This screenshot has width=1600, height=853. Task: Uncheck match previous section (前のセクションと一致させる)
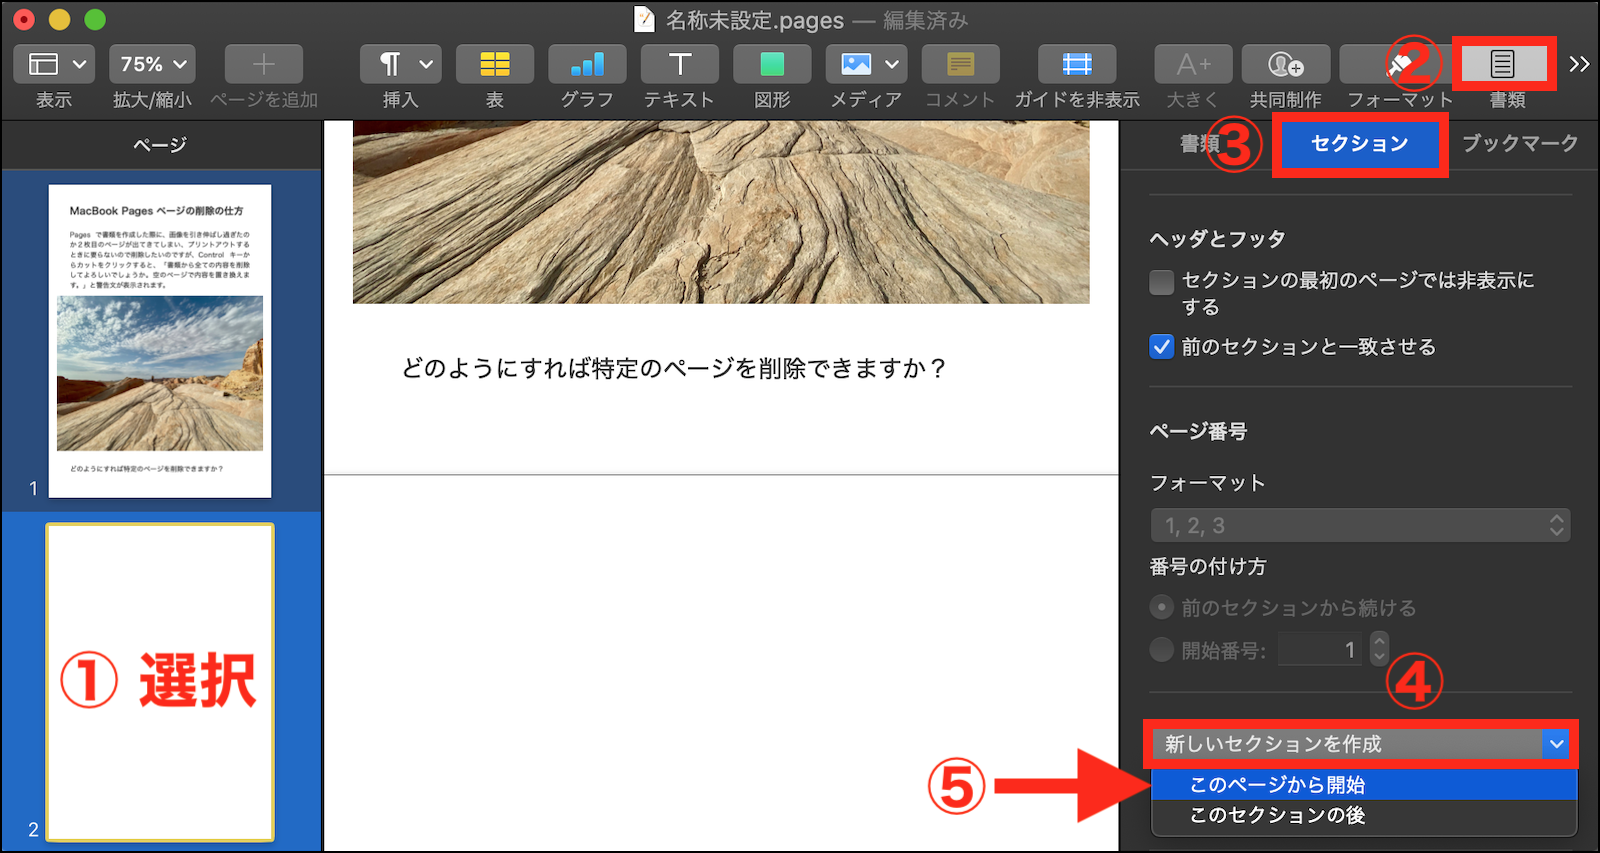[x=1161, y=347]
